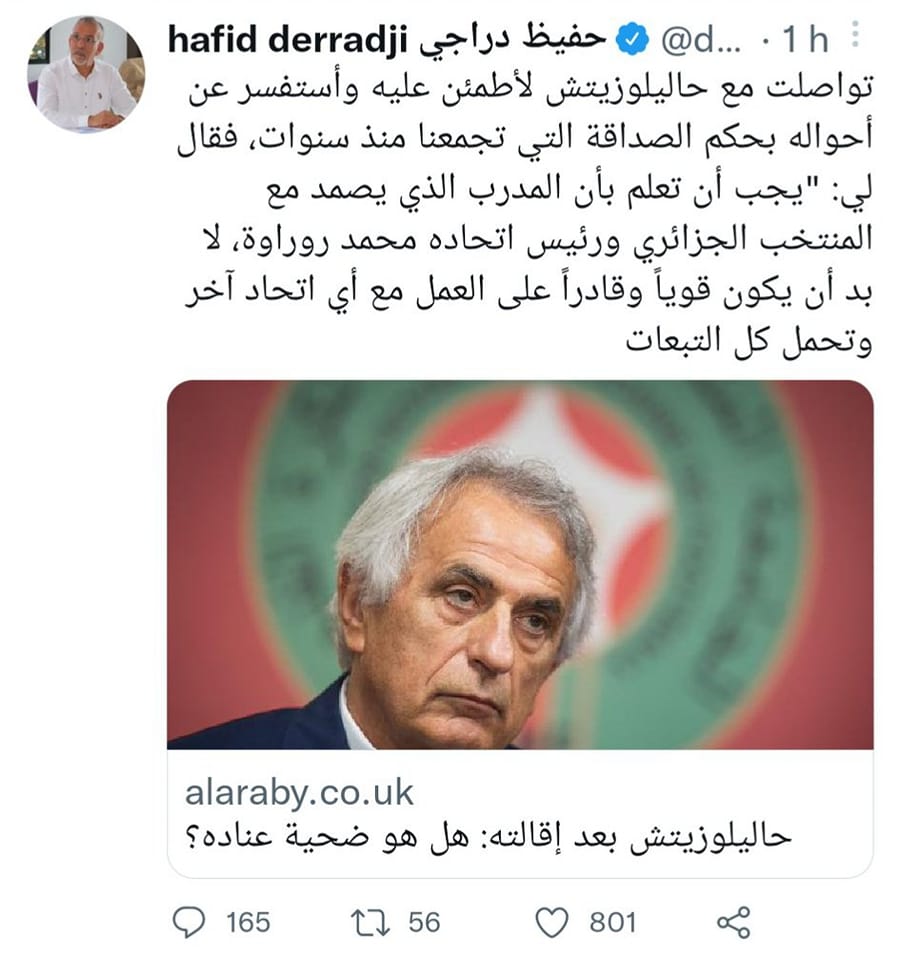Screen dimensions: 900x960
Task: Like the tweet with the heart icon
Action: pyautogui.click(x=552, y=922)
